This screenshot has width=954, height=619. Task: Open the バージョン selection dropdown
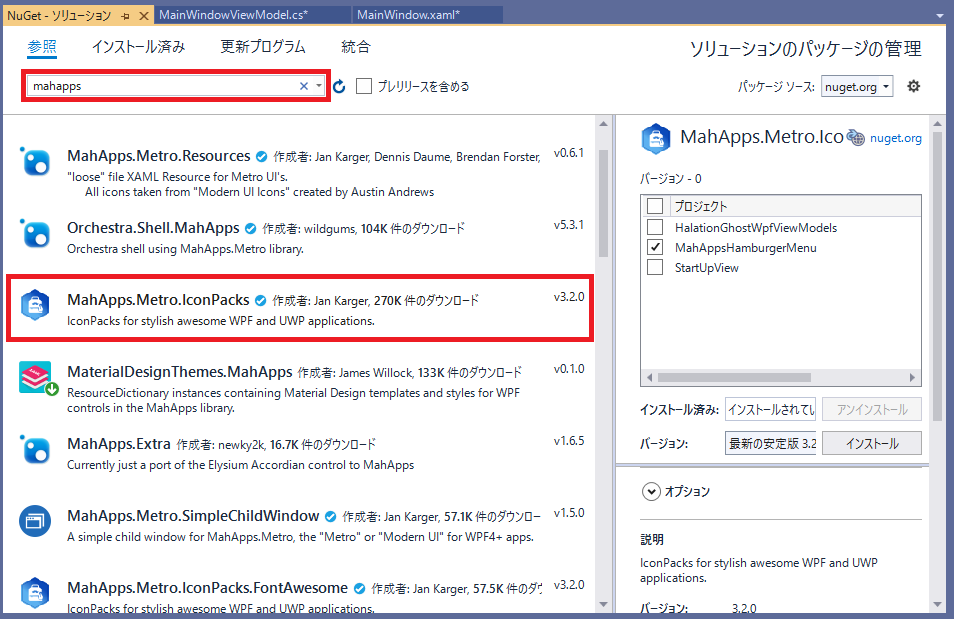(772, 443)
